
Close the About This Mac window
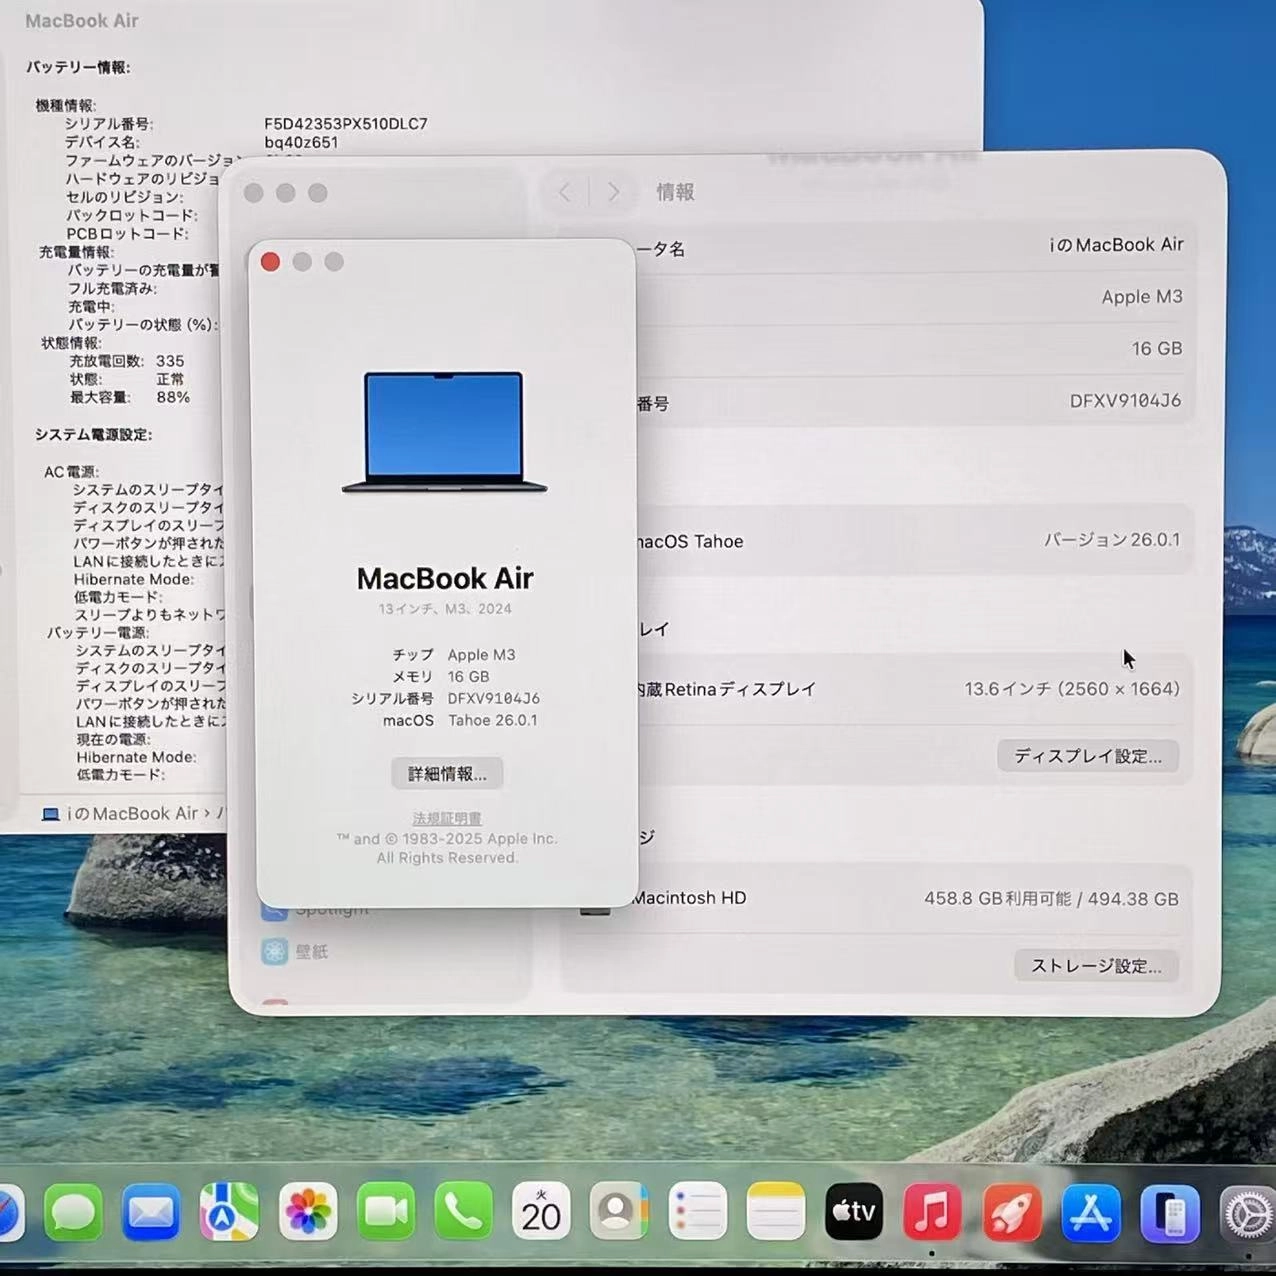[x=270, y=262]
